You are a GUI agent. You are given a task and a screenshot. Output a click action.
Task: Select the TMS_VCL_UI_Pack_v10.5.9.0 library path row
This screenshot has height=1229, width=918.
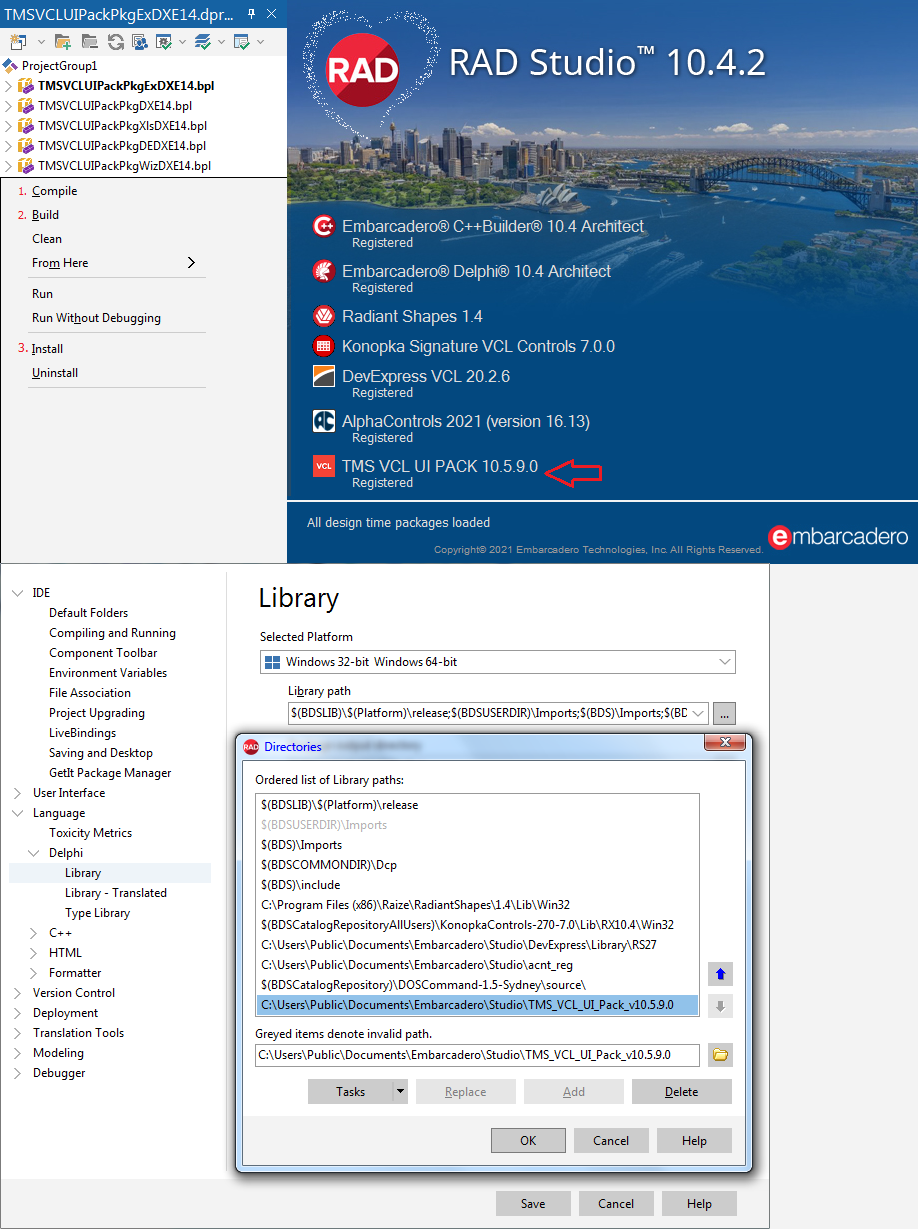(477, 1005)
